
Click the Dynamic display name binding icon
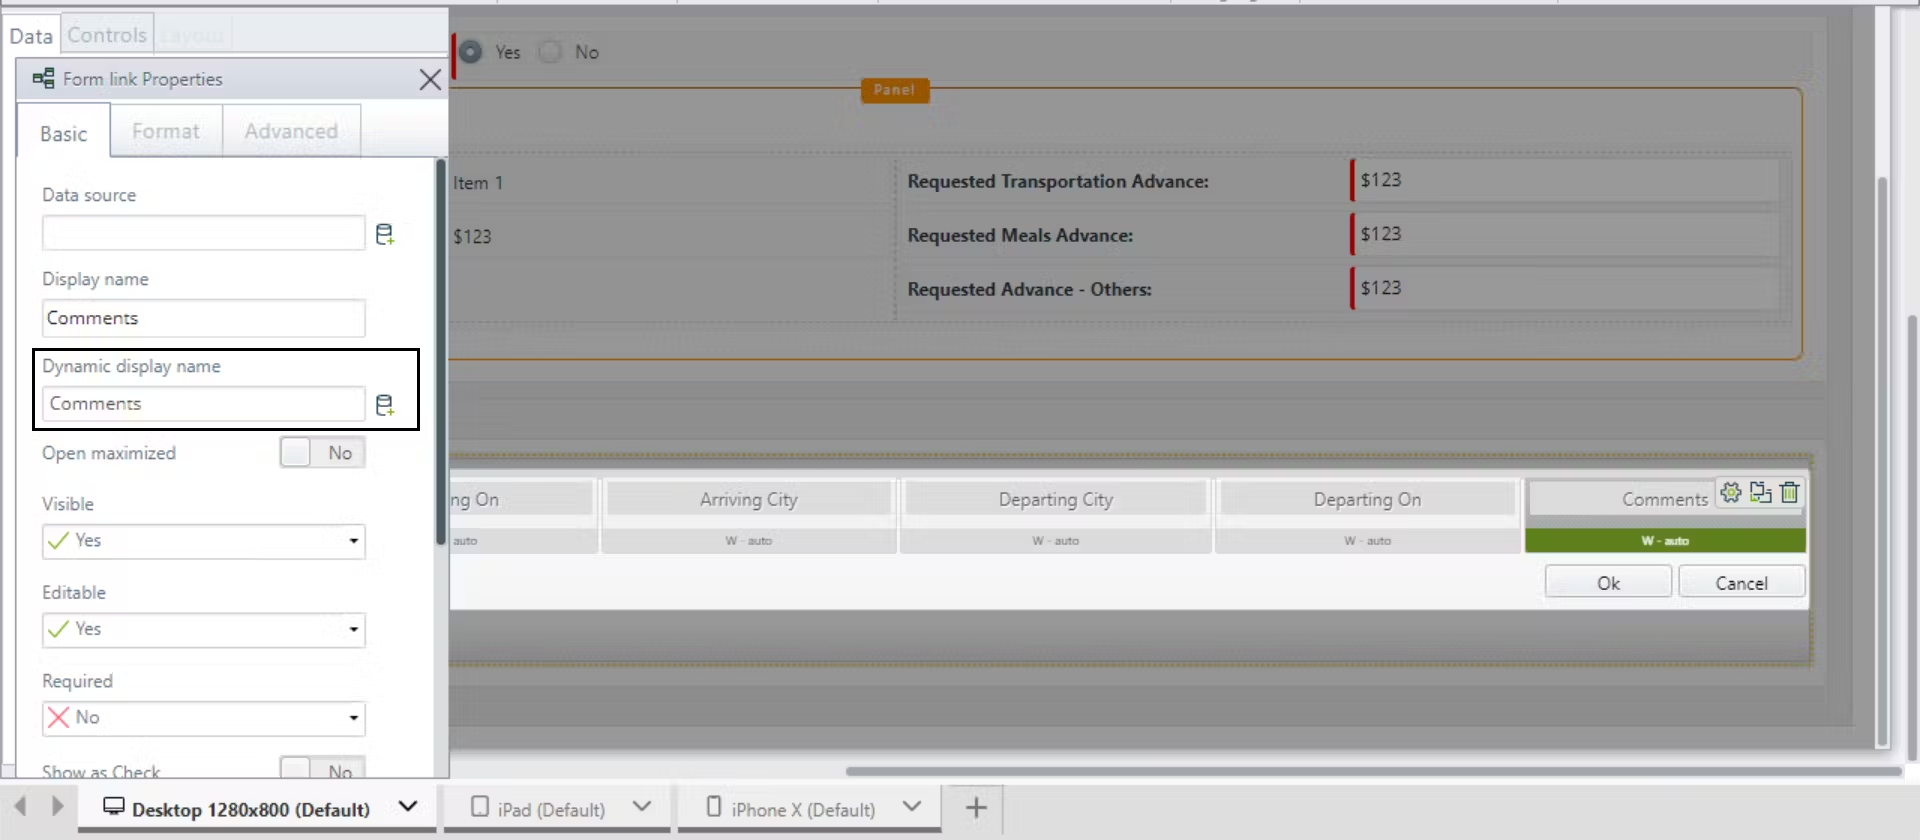384,405
